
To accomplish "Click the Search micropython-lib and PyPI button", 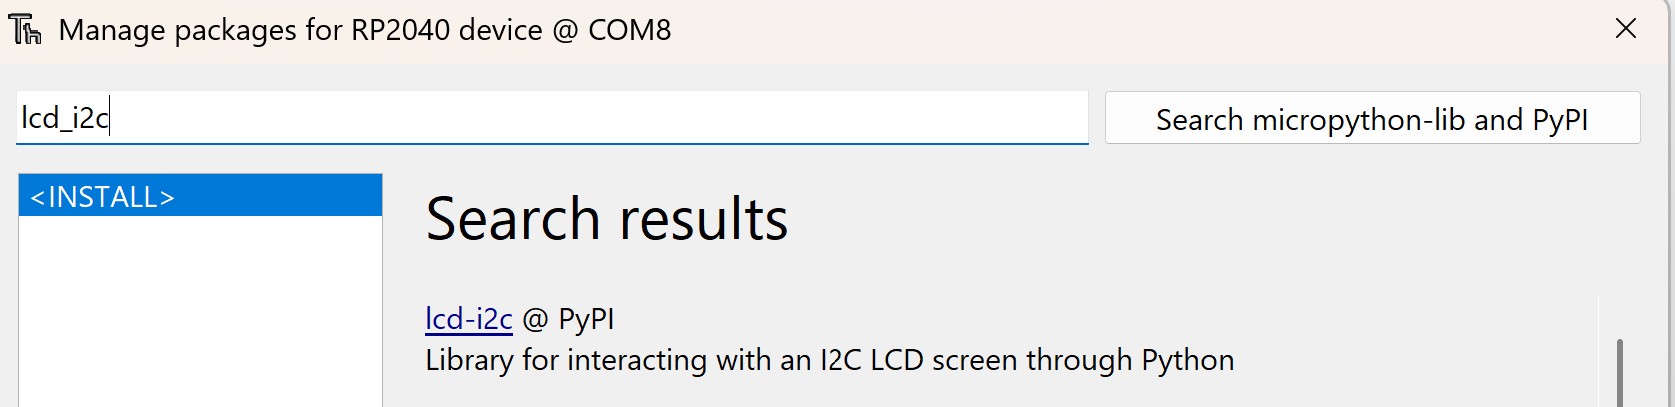I will 1371,119.
